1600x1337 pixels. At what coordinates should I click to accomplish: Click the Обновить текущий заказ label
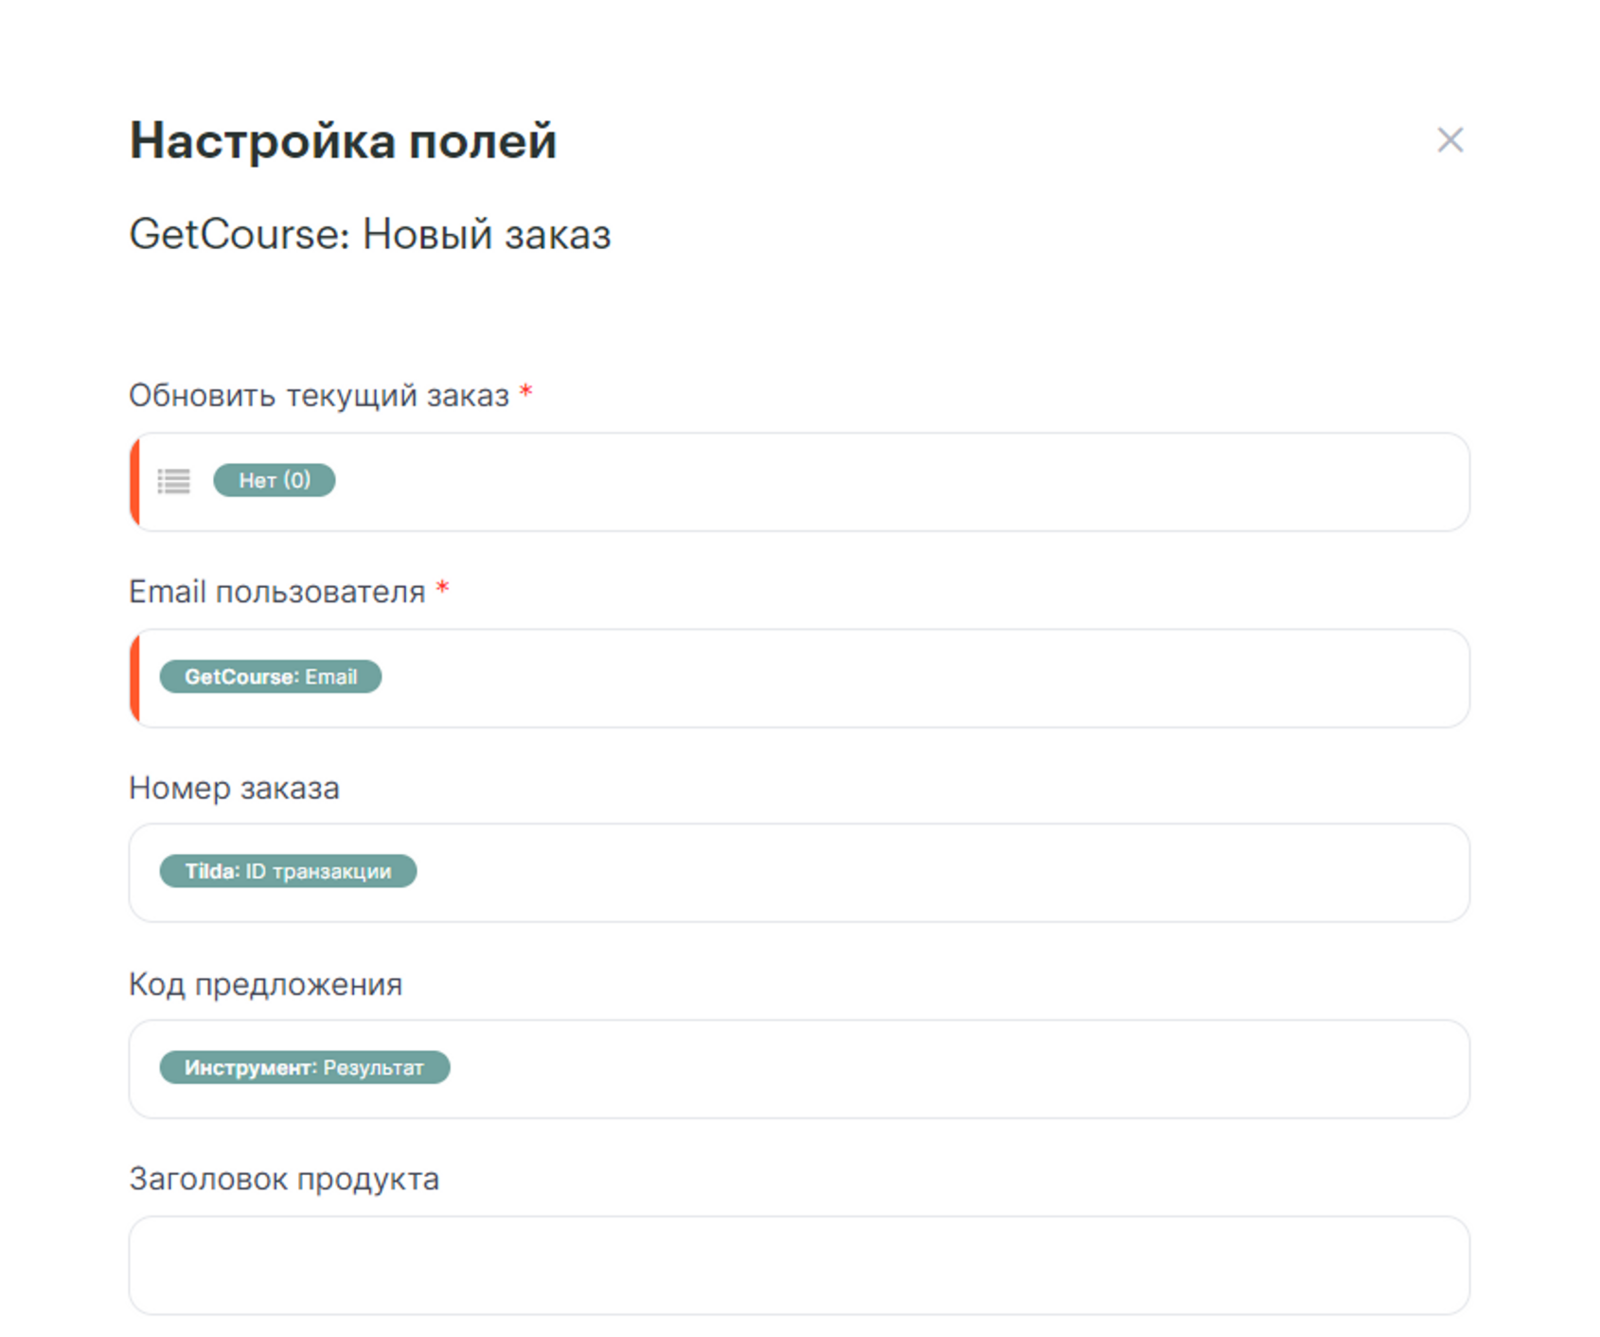tap(319, 396)
